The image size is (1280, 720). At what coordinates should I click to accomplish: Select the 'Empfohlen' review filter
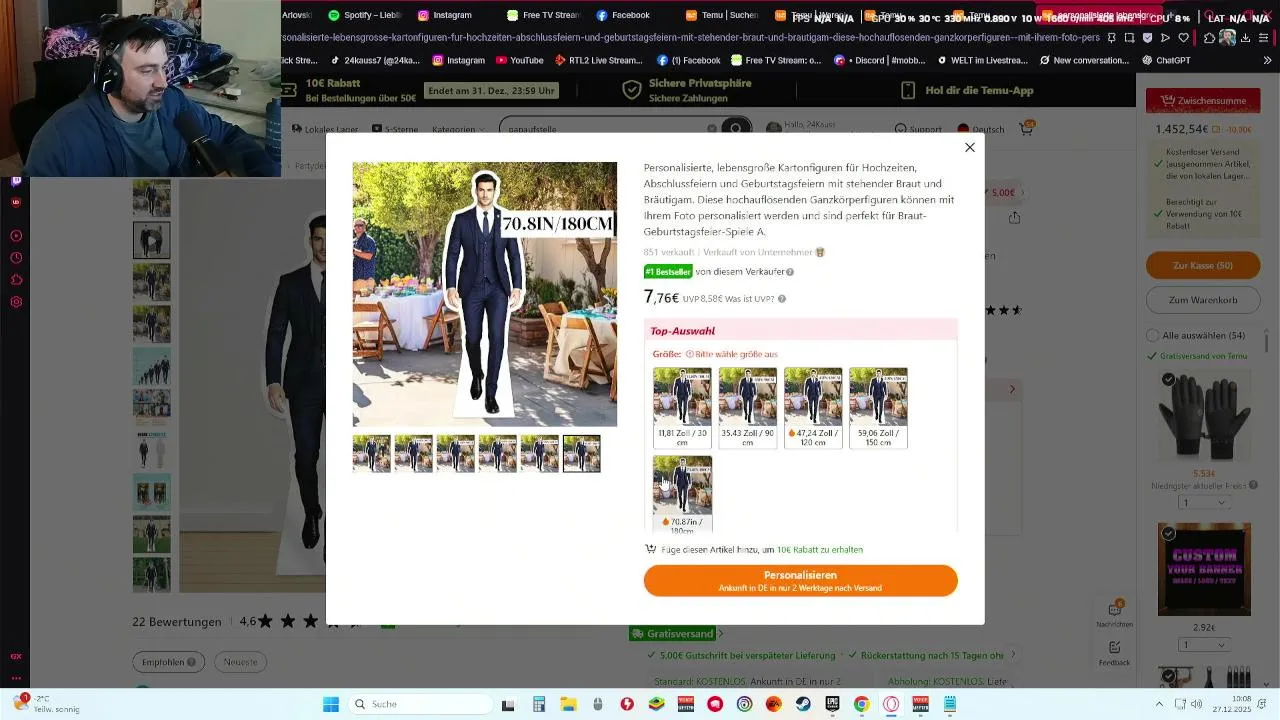tap(168, 661)
